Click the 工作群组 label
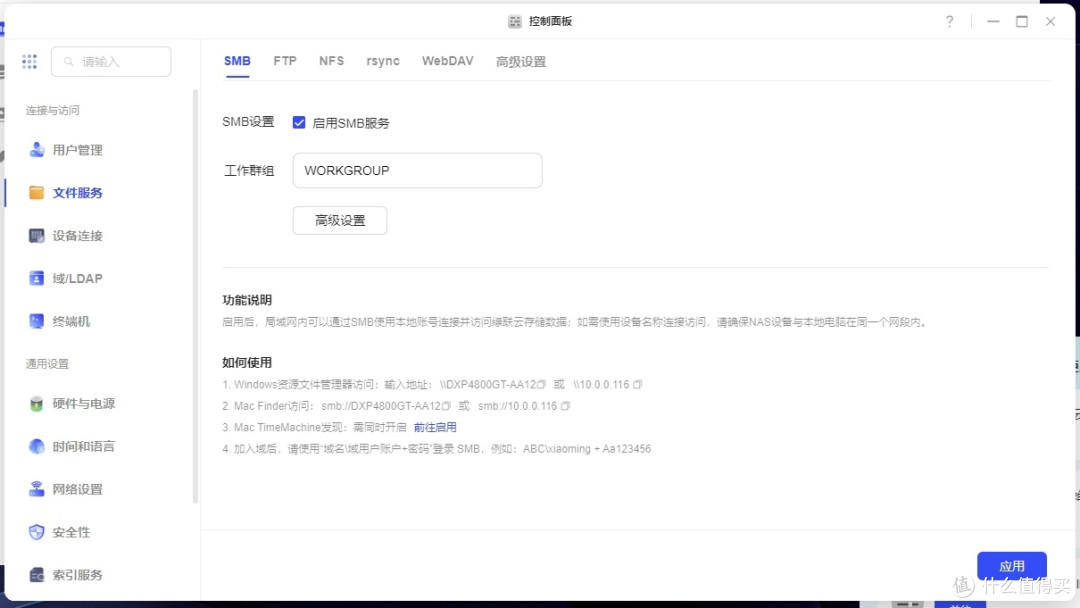1080x608 pixels. [x=249, y=170]
